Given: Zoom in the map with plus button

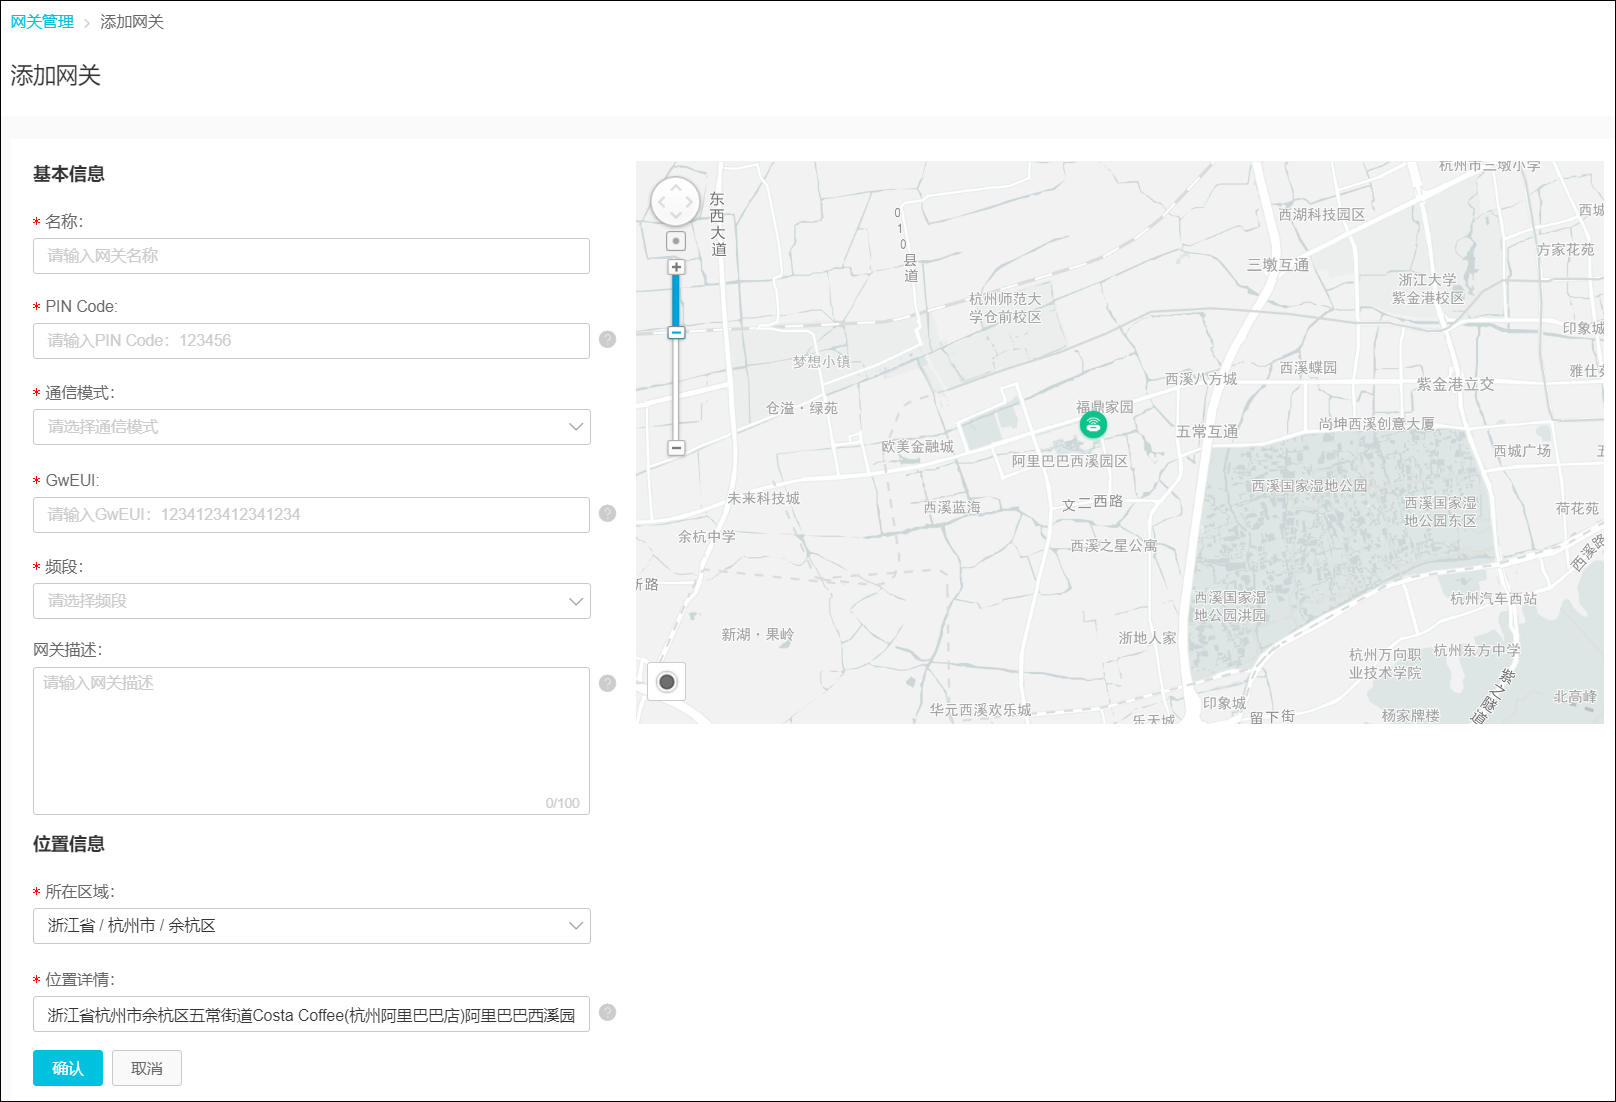Looking at the screenshot, I should click(676, 267).
